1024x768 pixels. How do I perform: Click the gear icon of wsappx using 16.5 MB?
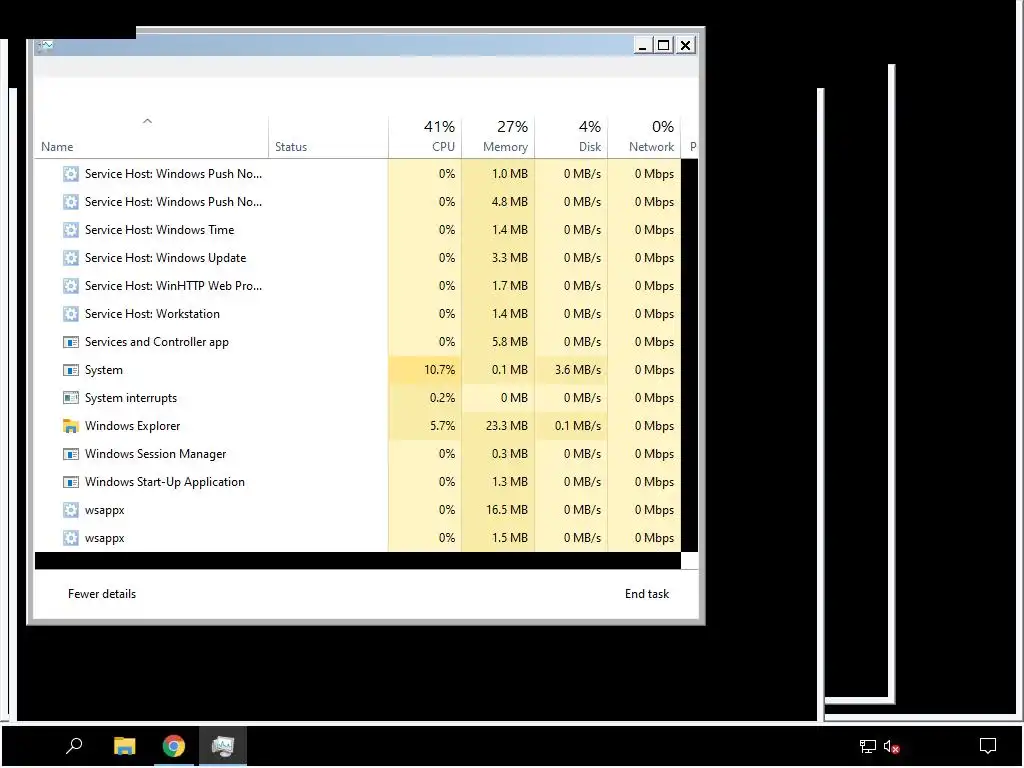[x=71, y=510]
